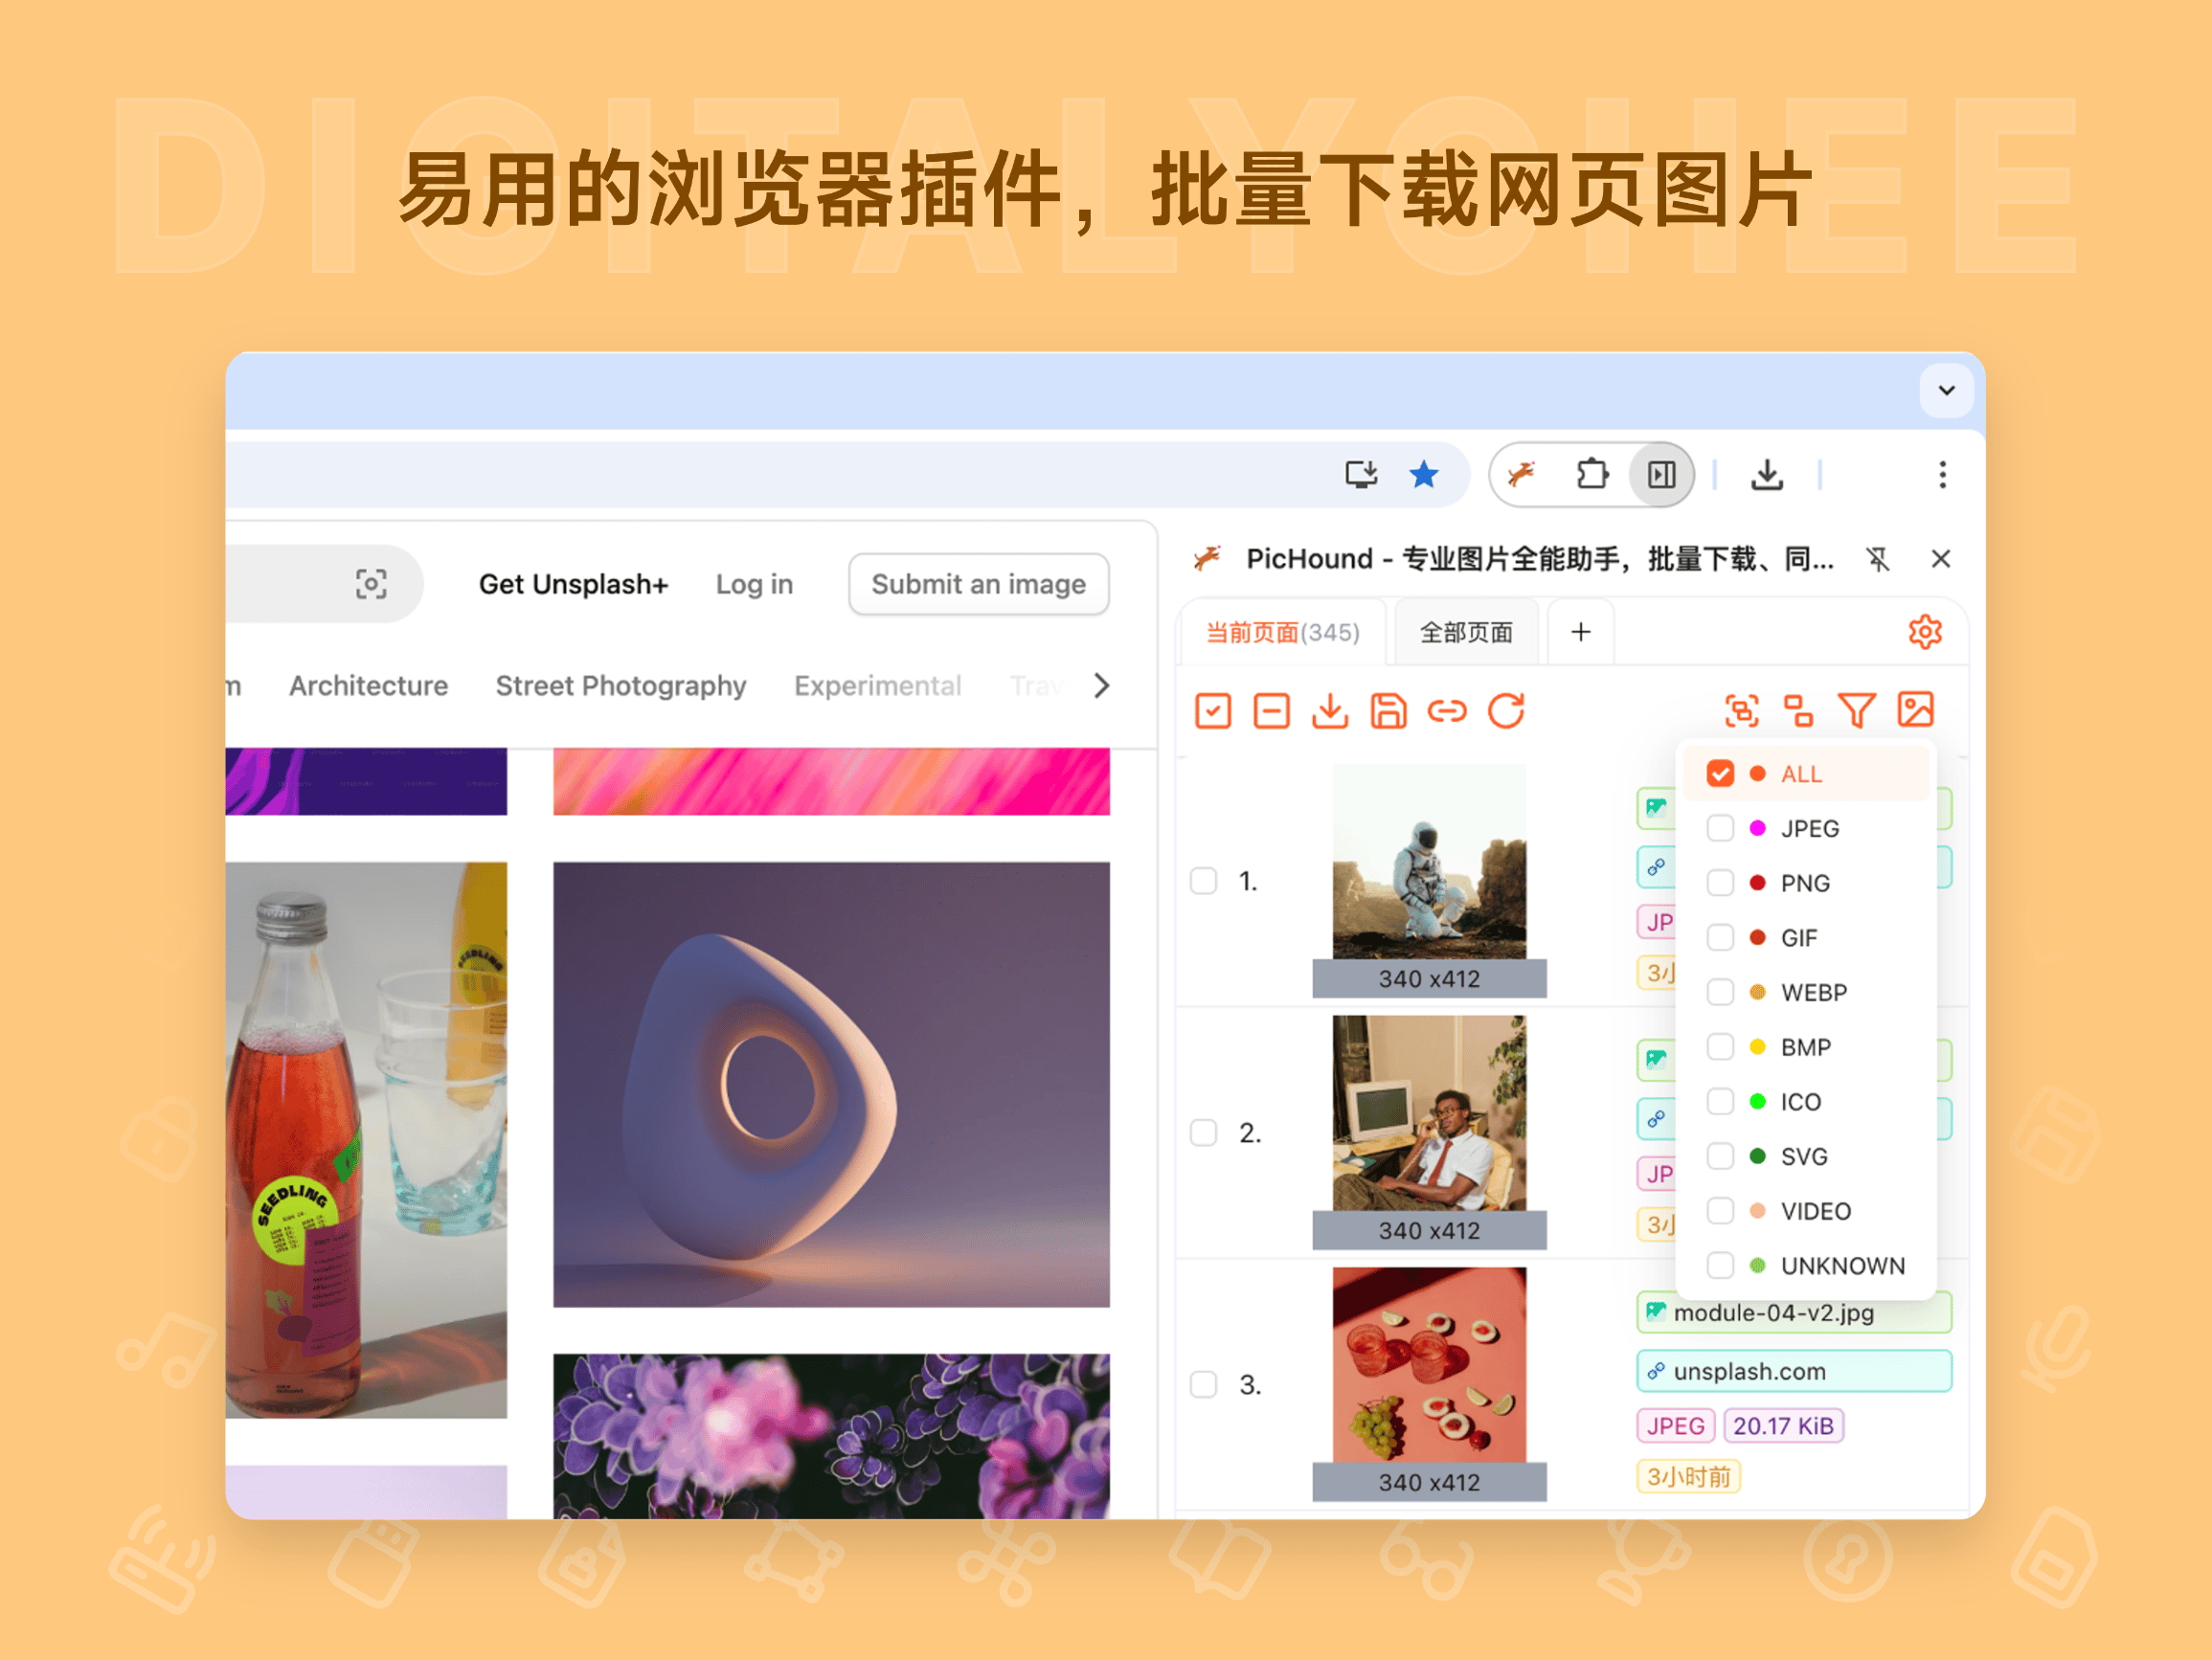This screenshot has width=2212, height=1660.
Task: Click the right arrow next to Experimental categories
Action: point(1101,686)
